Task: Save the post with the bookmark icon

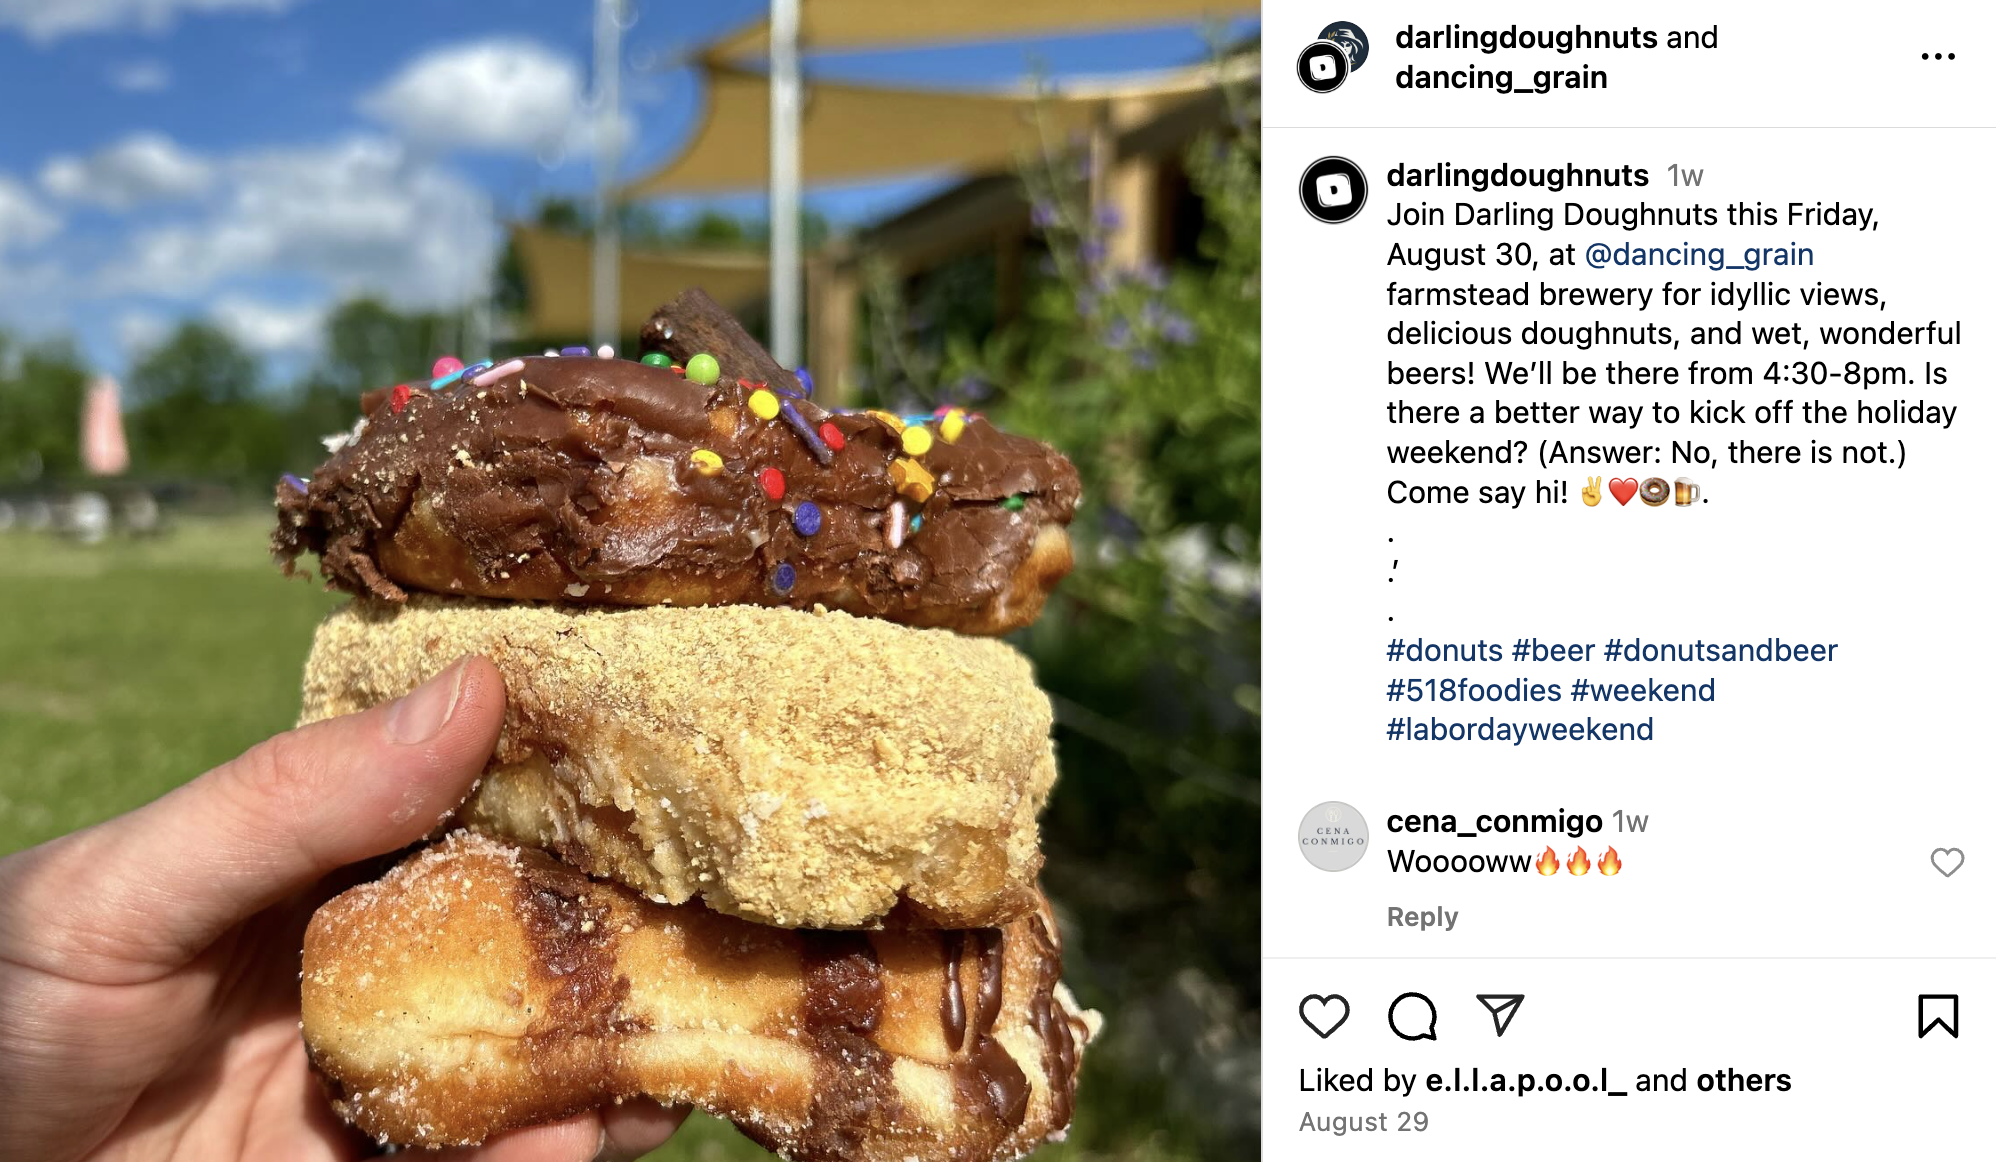Action: [1938, 1016]
